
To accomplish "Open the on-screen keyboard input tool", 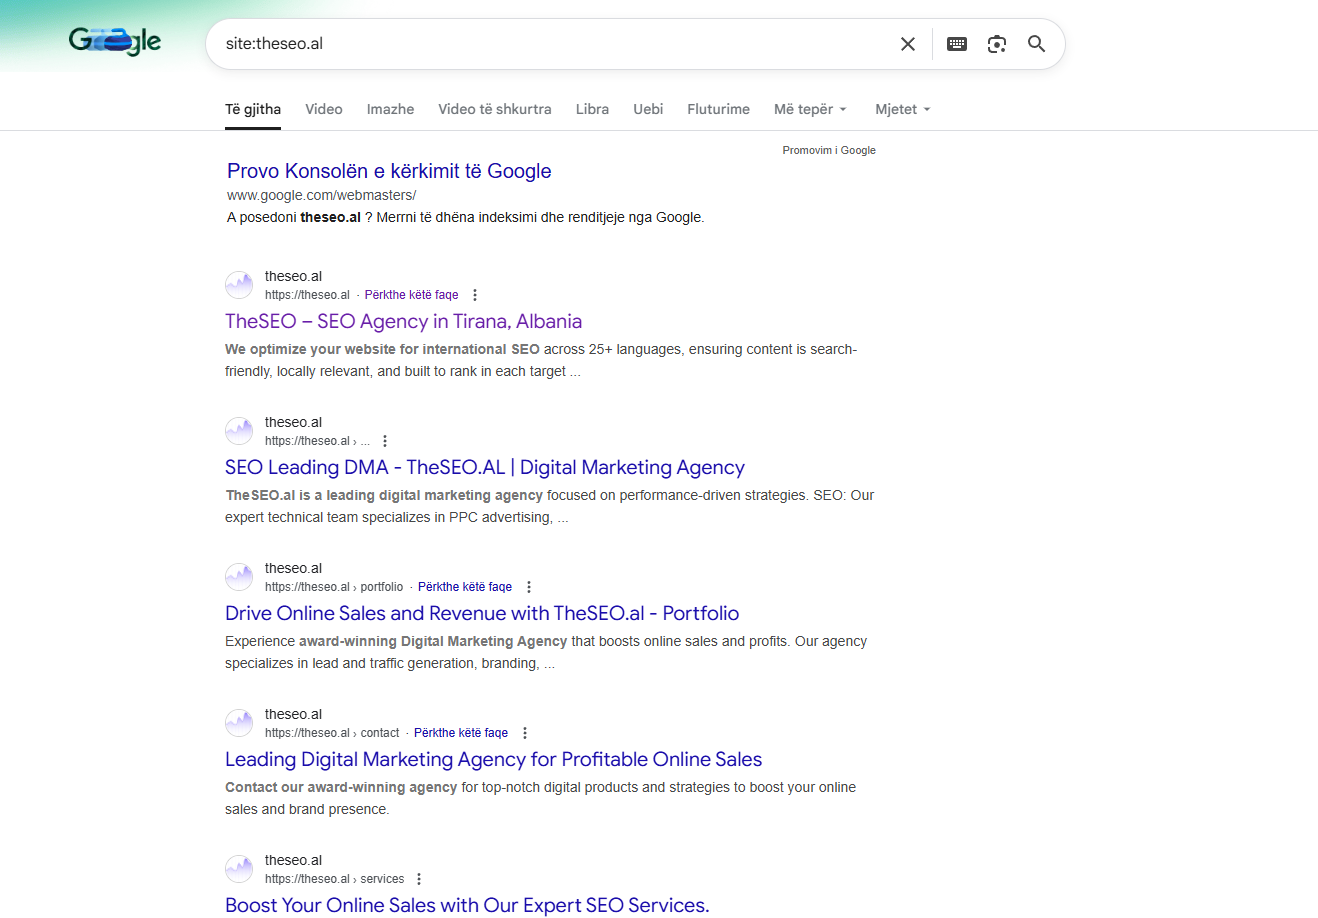I will [957, 44].
